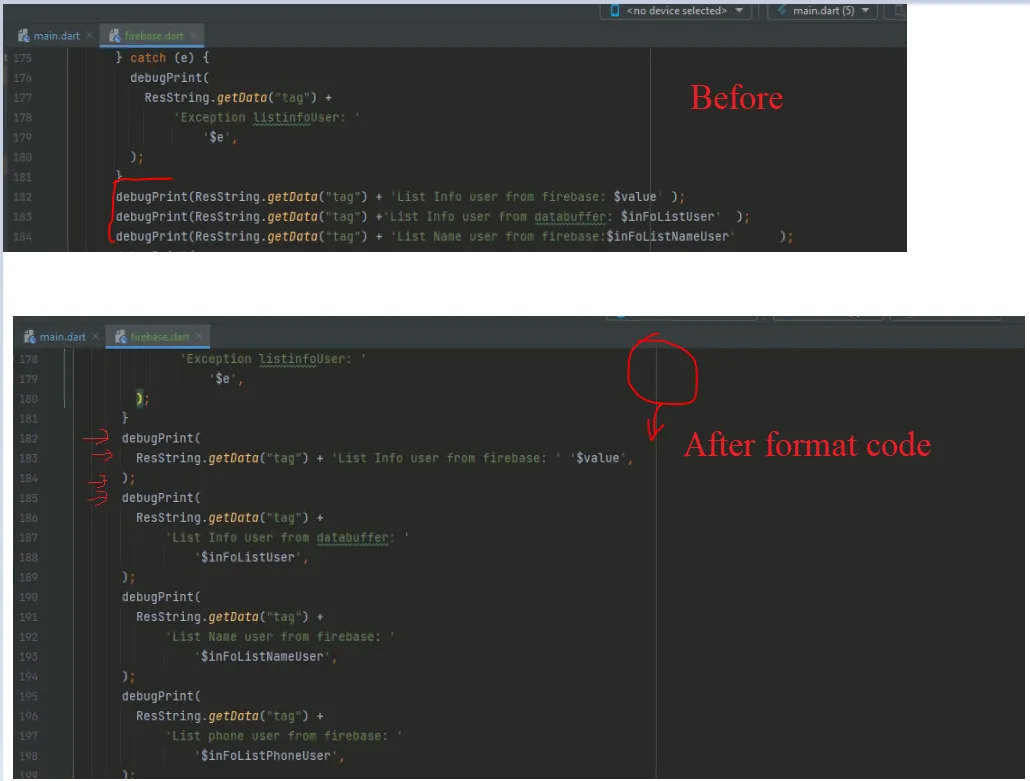Viewport: 1030px width, 781px height.
Task: Click '$inFoListNameUser' on line 193
Action: click(263, 657)
